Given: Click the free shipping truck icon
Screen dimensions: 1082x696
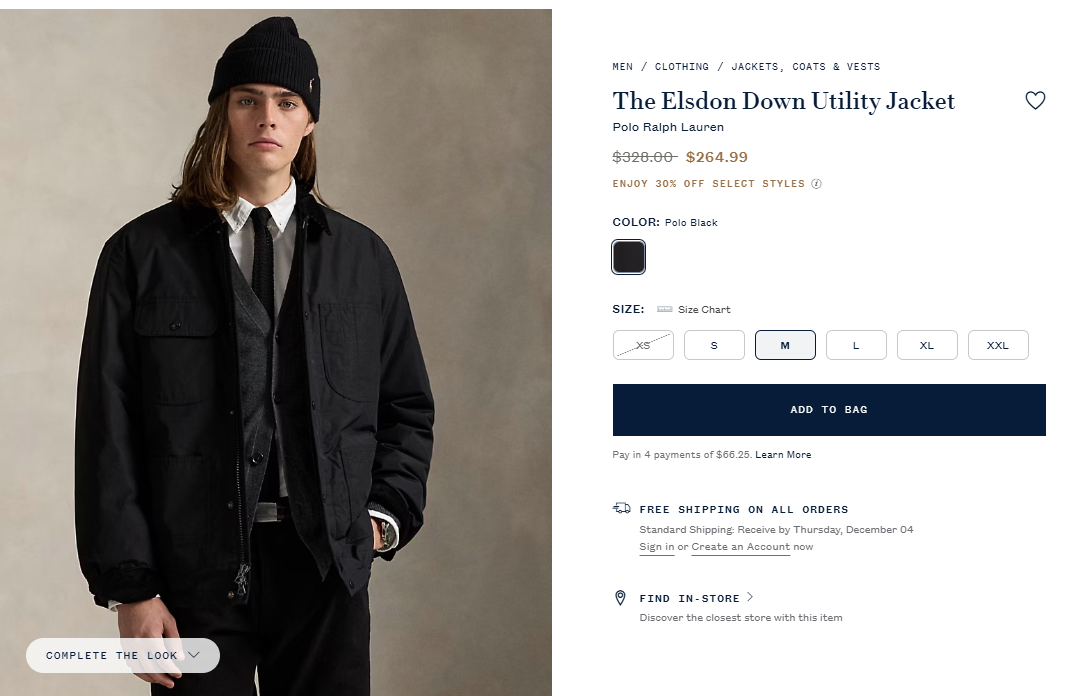Looking at the screenshot, I should coord(622,509).
